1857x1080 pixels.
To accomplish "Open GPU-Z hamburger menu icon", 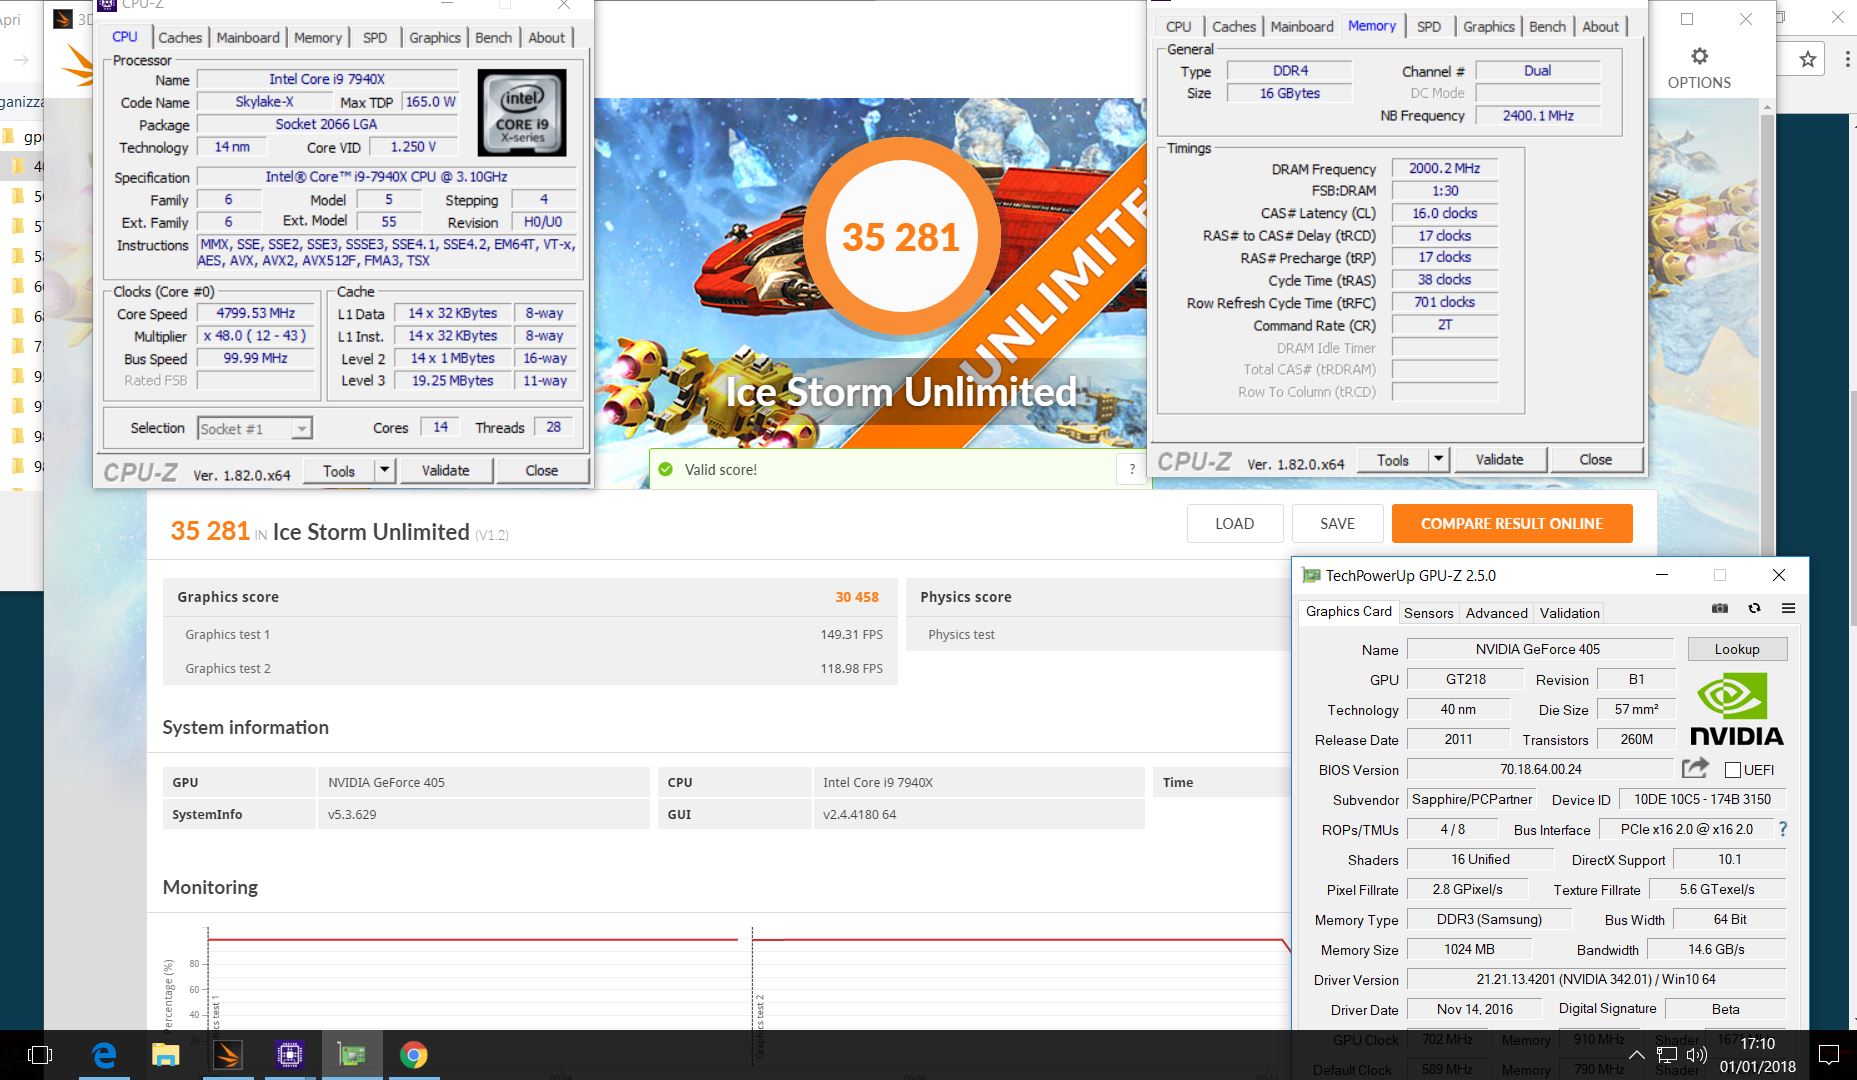I will pyautogui.click(x=1788, y=608).
